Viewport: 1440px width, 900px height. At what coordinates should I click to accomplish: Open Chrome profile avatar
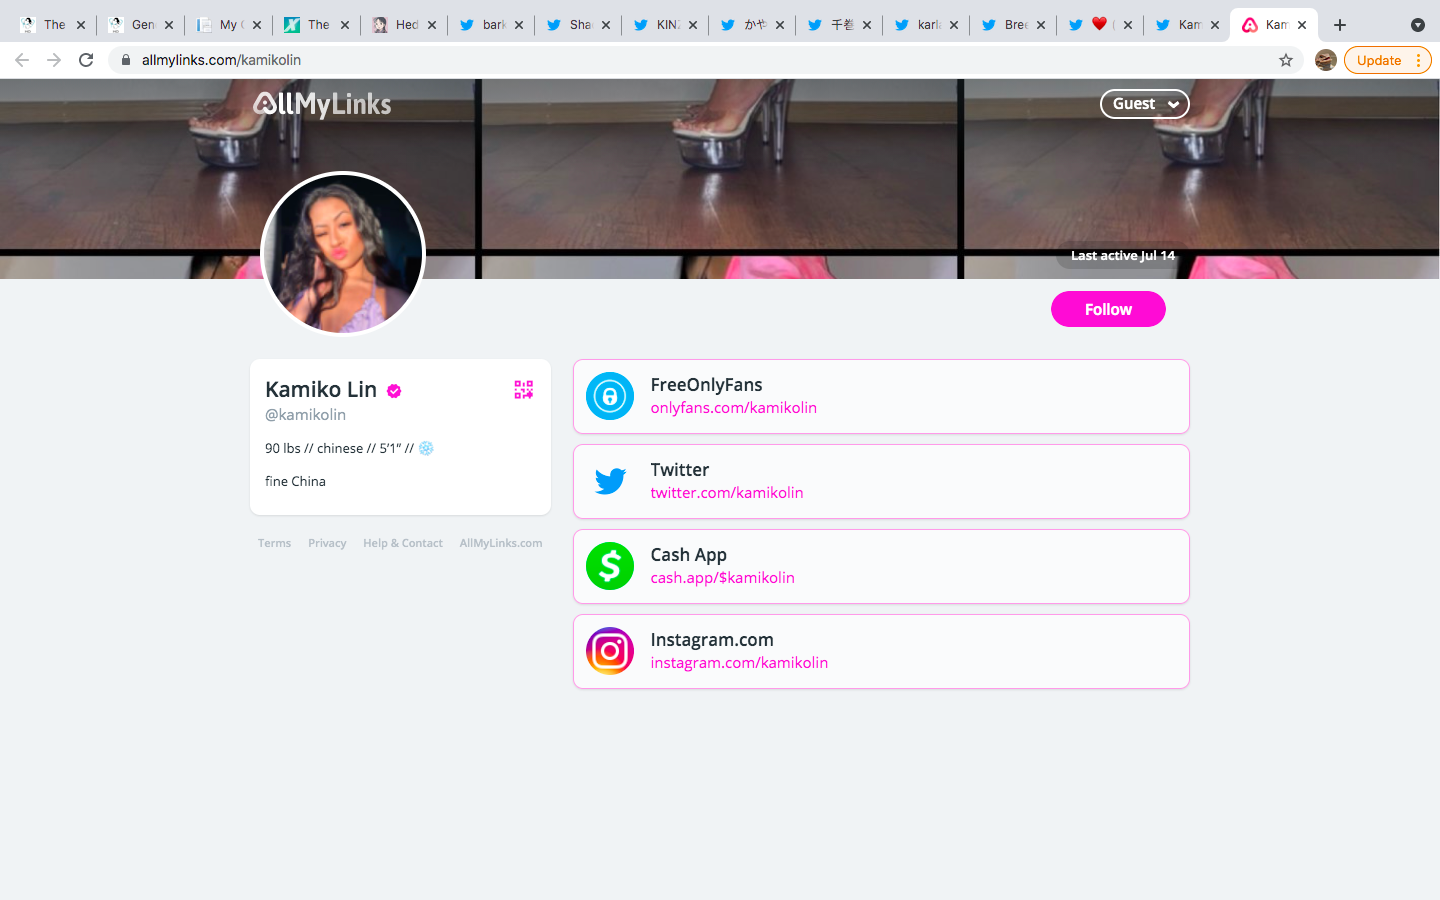pyautogui.click(x=1326, y=60)
